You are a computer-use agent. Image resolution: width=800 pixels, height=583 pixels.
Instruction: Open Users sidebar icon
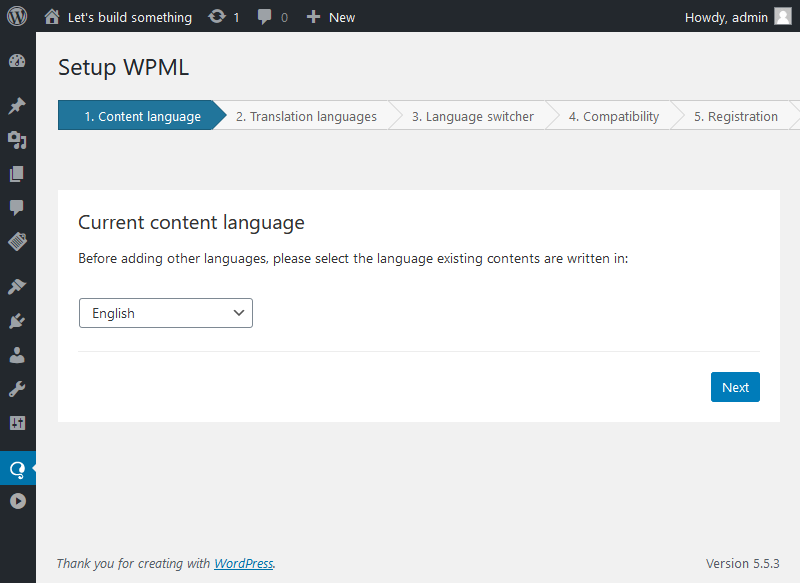tap(17, 355)
